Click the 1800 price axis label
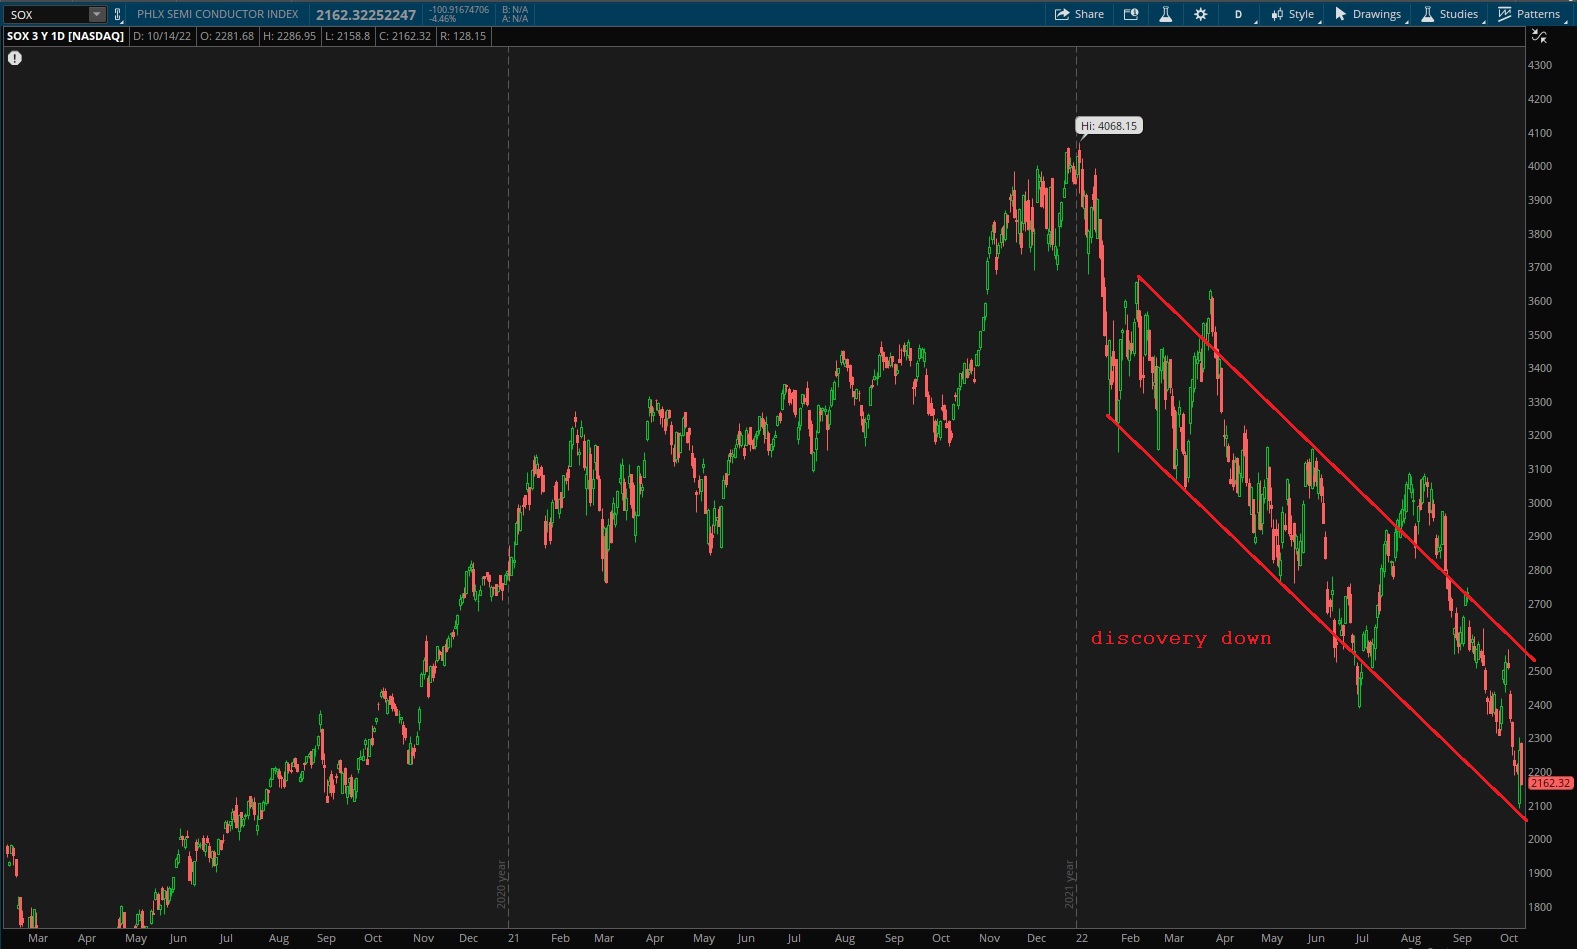 1540,907
